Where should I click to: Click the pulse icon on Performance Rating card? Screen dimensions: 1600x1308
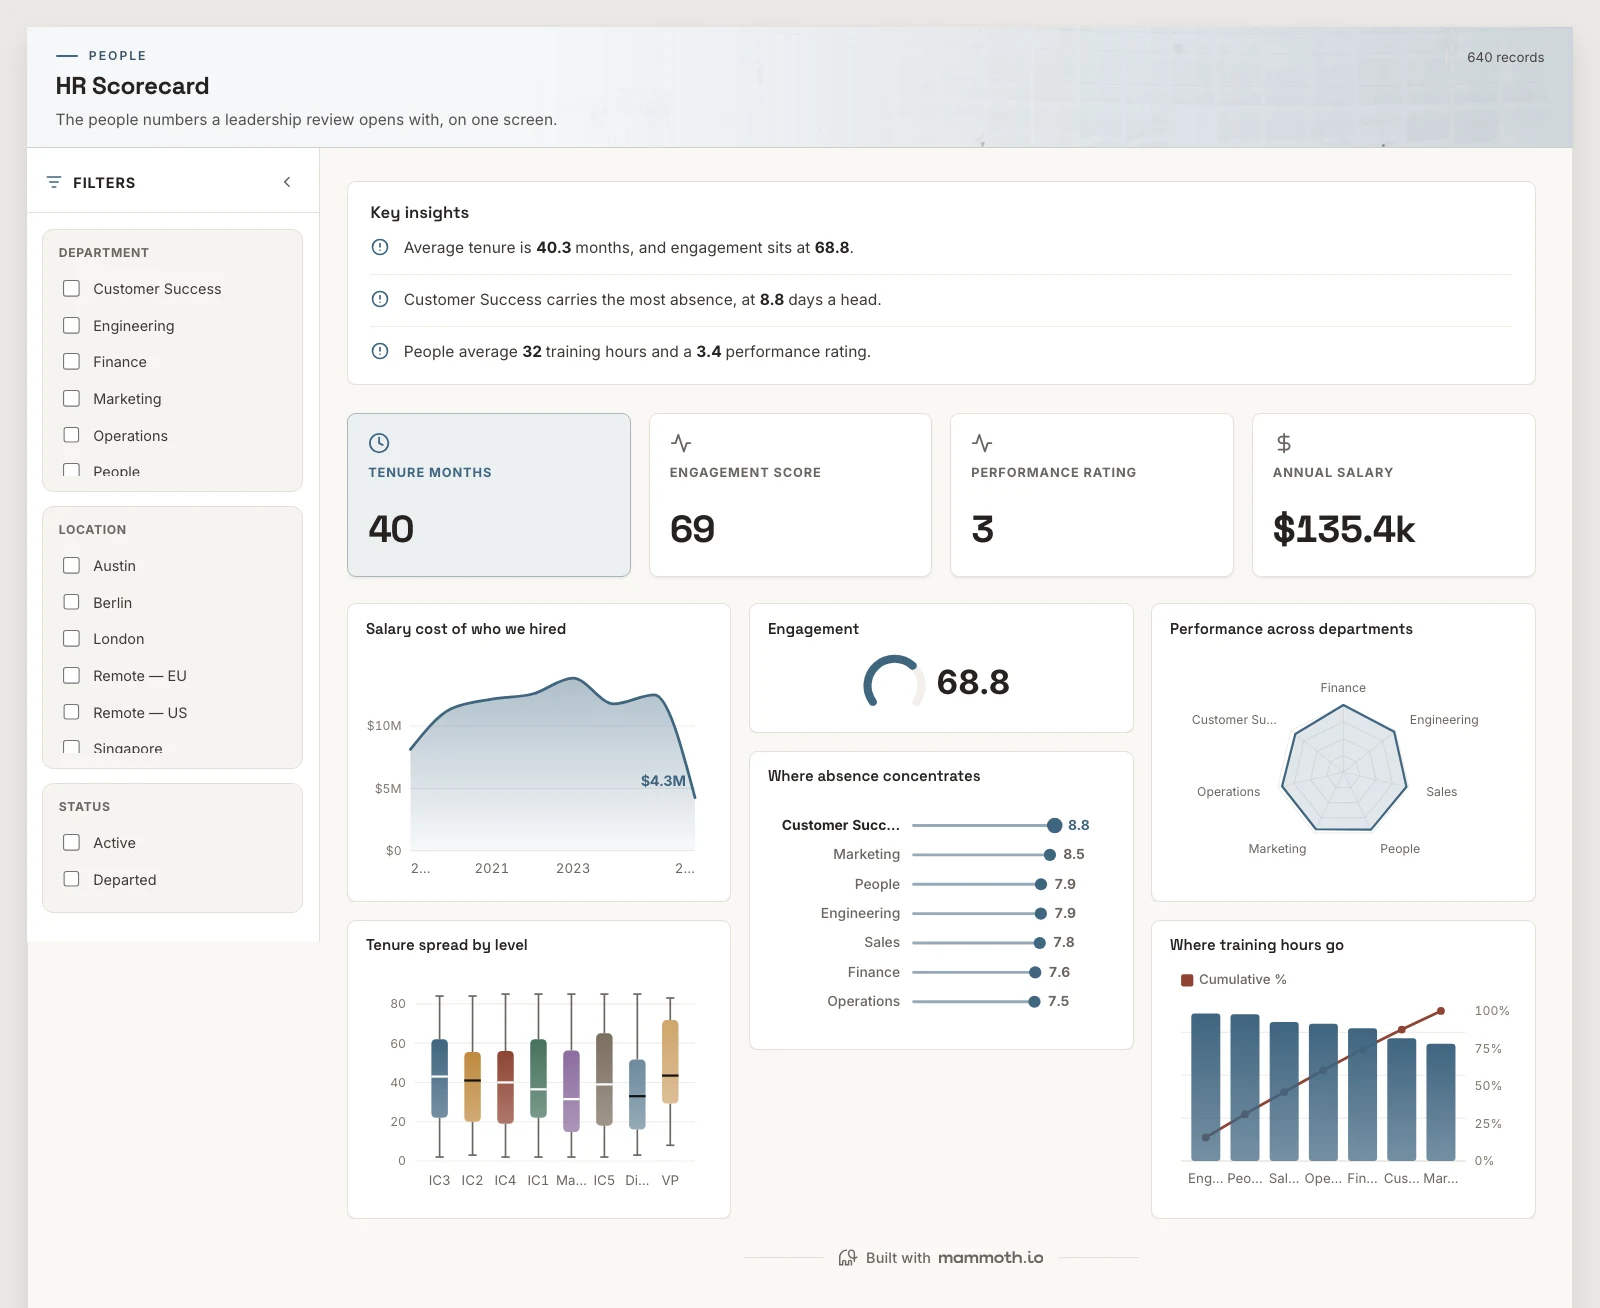pyautogui.click(x=982, y=443)
